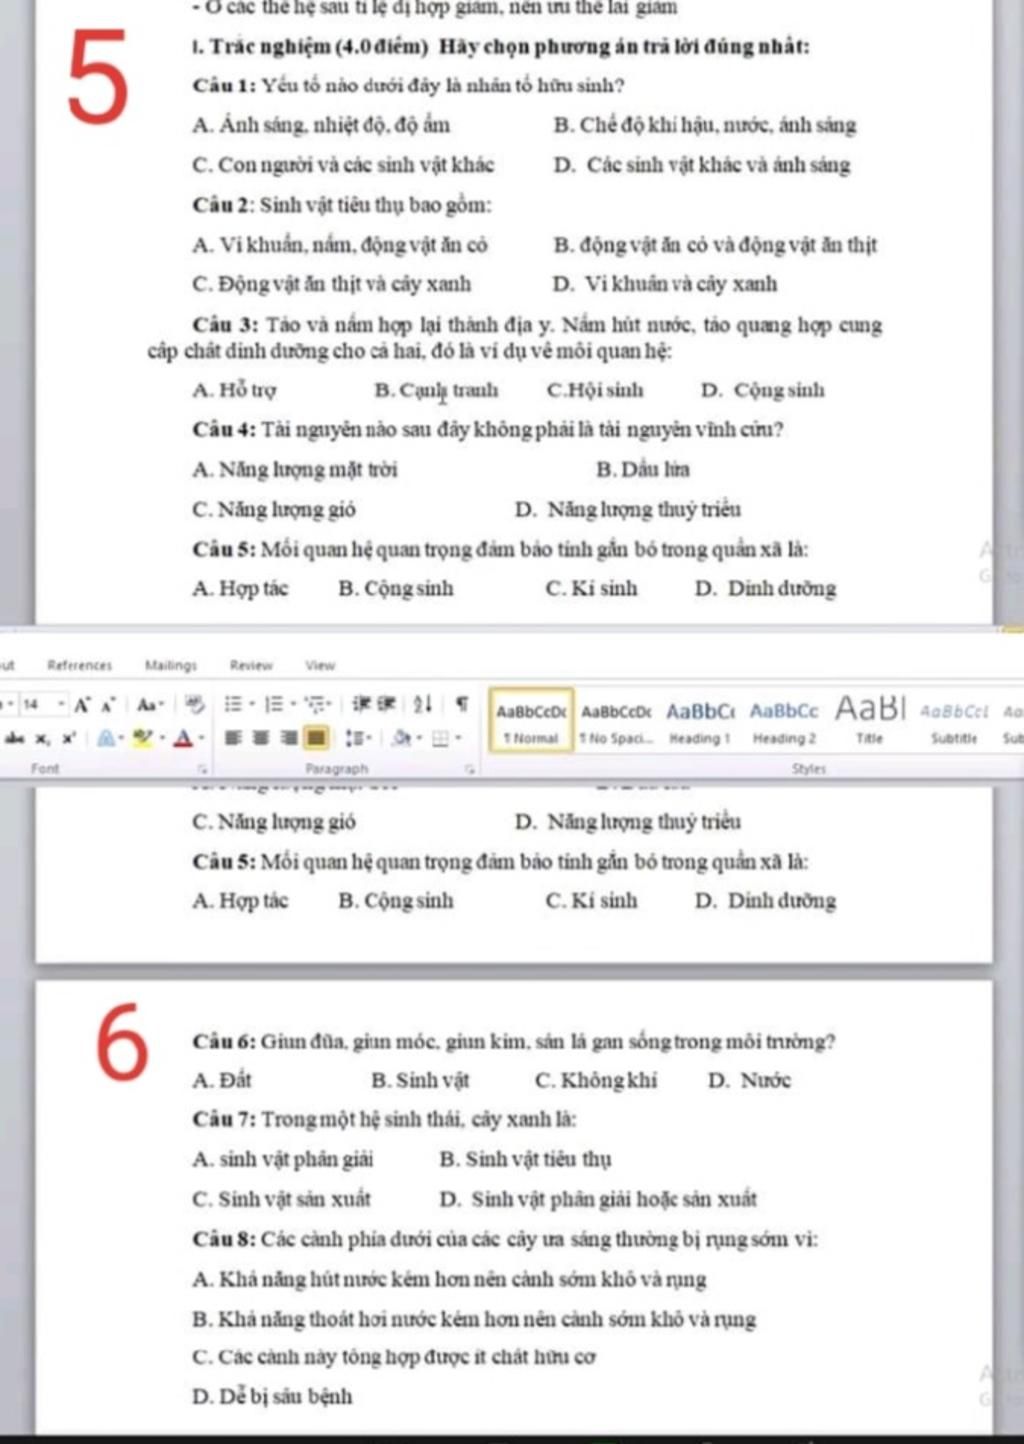Click the Text Effects glowing A icon
1024x1444 pixels.
[105, 738]
